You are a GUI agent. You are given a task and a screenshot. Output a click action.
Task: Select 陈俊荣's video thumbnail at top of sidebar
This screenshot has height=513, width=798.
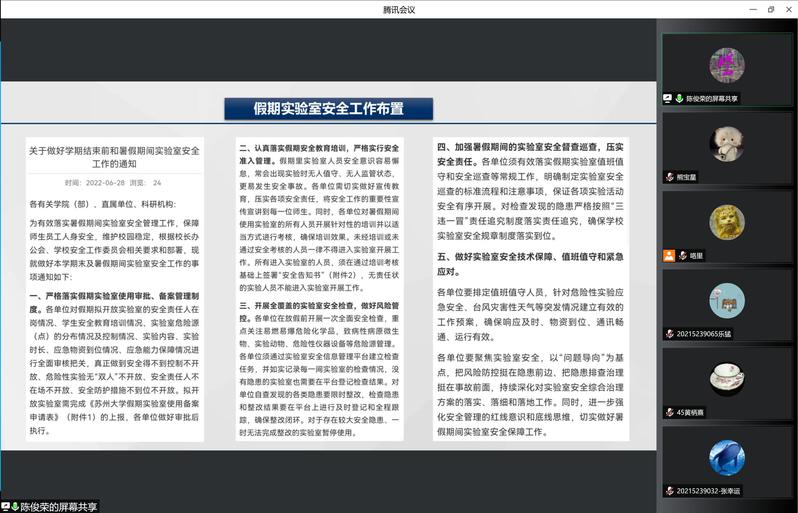pos(727,62)
